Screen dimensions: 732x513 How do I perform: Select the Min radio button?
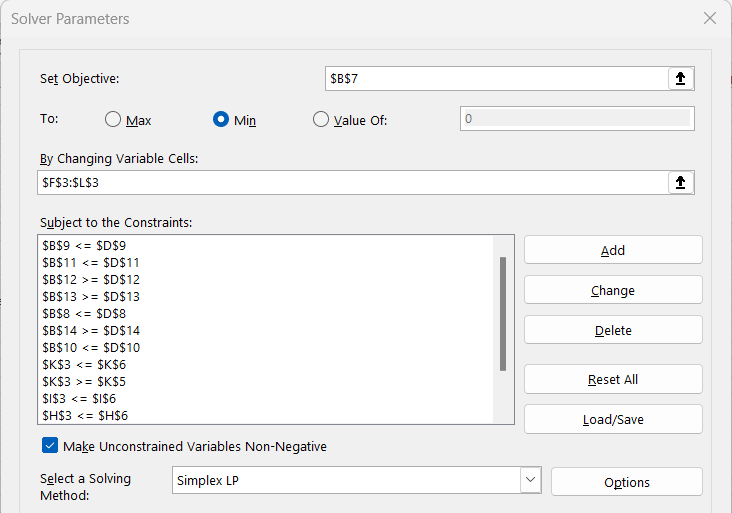click(221, 119)
